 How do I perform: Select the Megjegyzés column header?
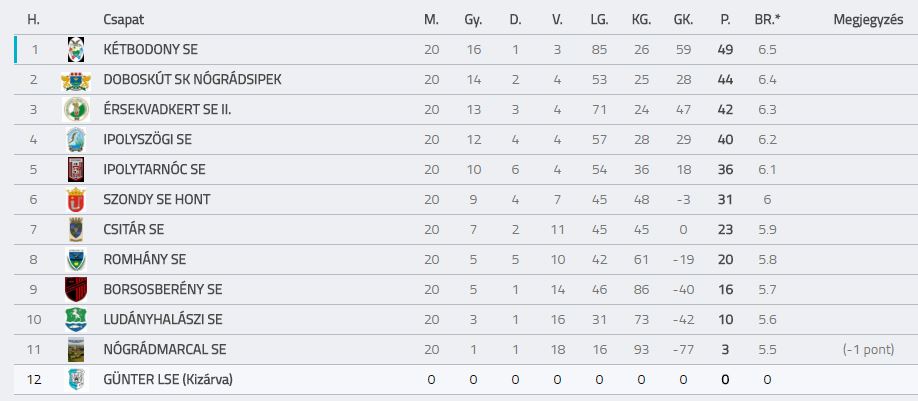click(868, 20)
